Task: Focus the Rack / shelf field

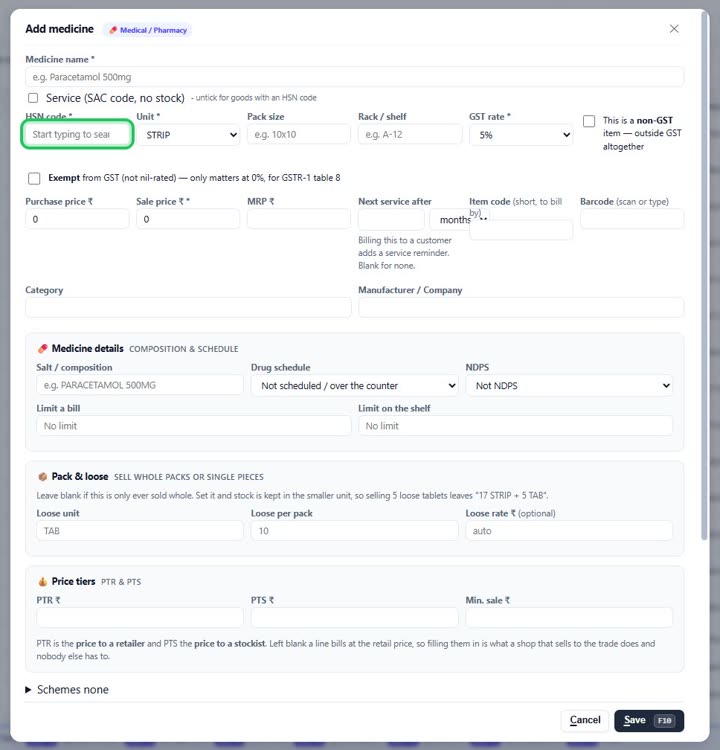Action: pyautogui.click(x=410, y=134)
